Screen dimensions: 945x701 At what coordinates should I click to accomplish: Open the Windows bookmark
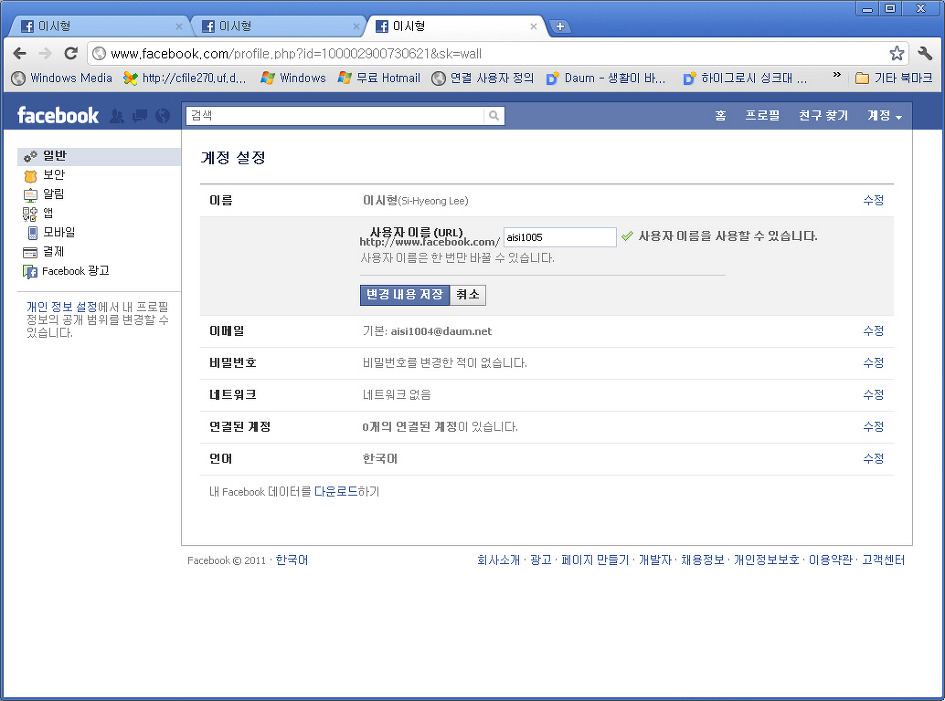point(294,78)
